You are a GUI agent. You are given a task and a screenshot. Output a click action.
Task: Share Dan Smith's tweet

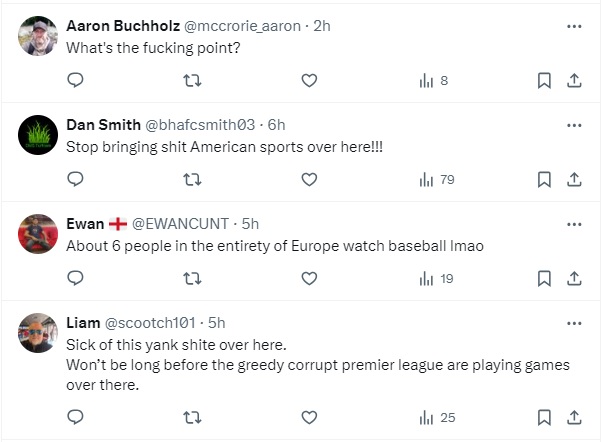575,180
